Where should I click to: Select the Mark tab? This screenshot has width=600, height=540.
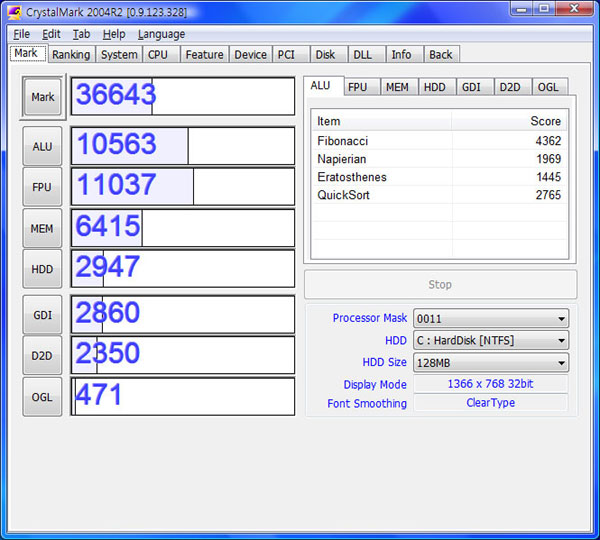pyautogui.click(x=26, y=53)
